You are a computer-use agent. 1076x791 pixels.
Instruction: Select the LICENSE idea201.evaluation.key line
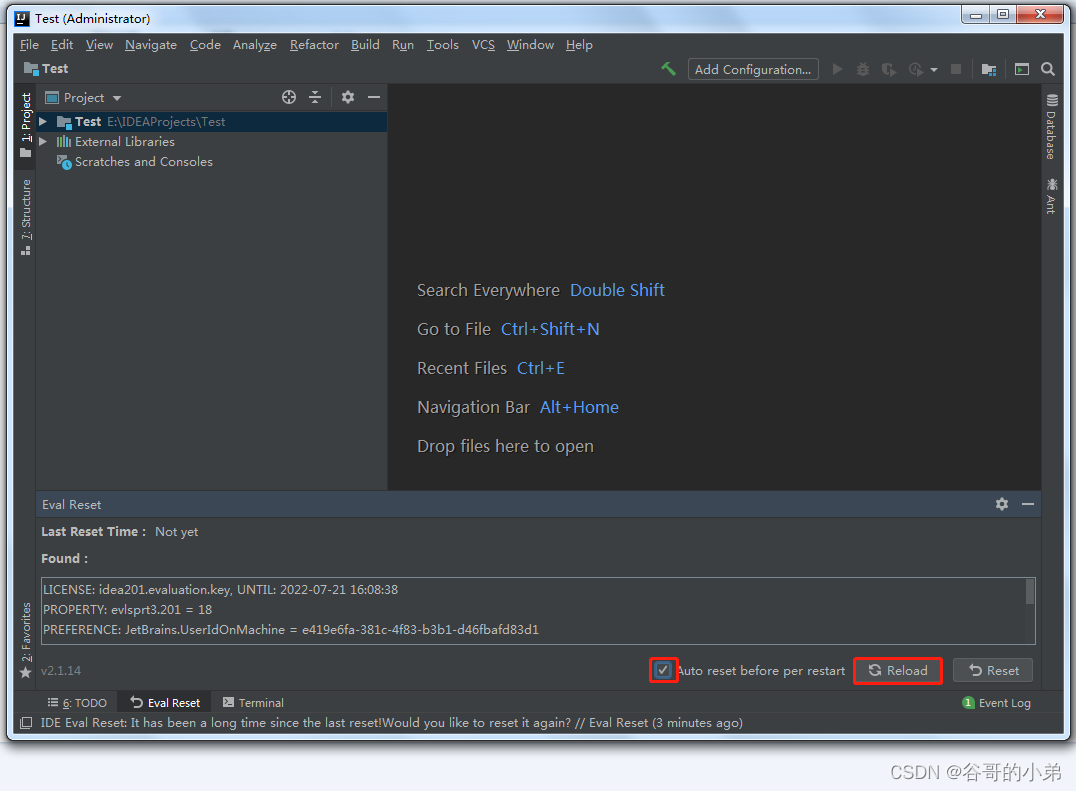point(220,589)
